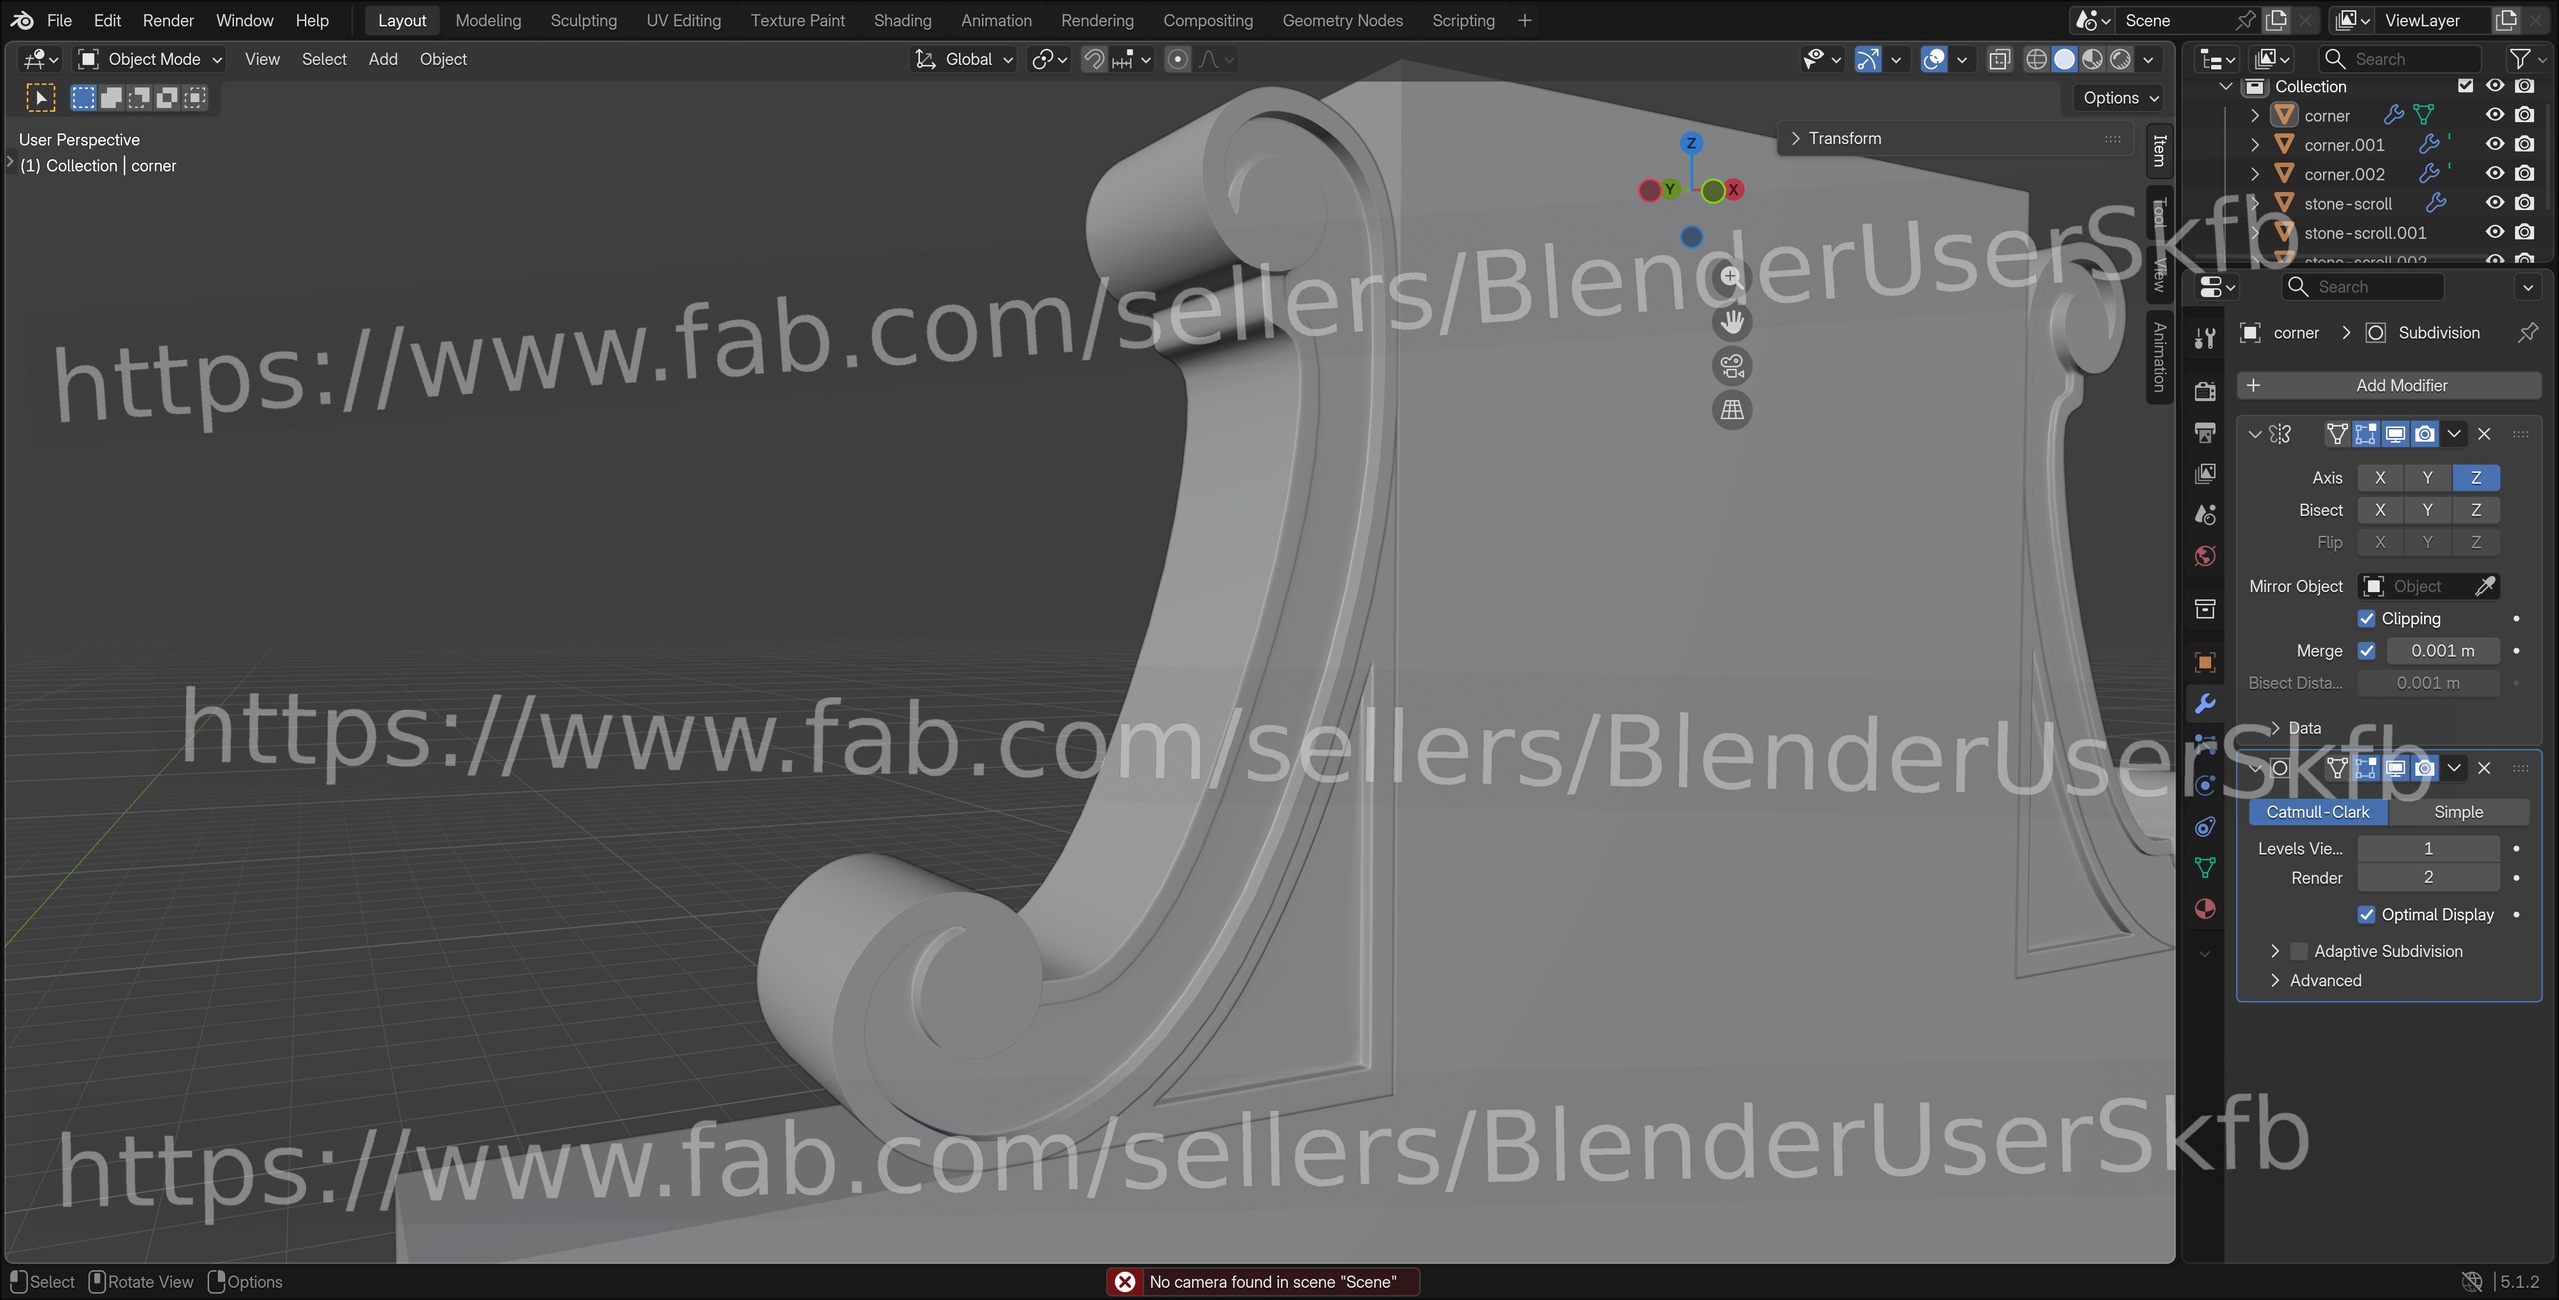Switch to the Shading workspace tab
This screenshot has width=2559, height=1300.
point(902,20)
